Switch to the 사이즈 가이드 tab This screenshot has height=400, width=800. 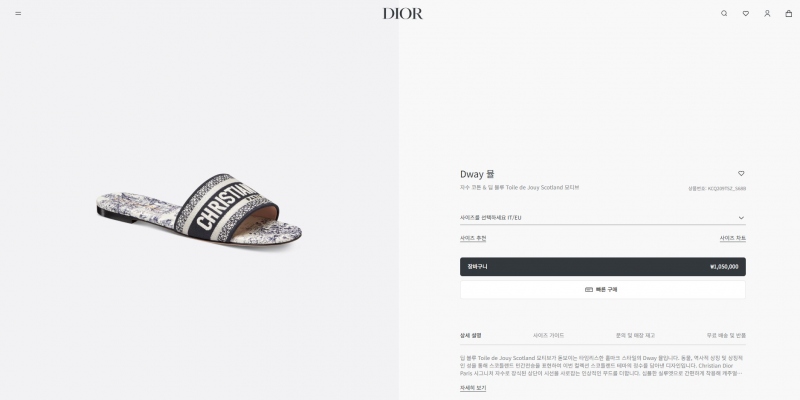click(548, 336)
